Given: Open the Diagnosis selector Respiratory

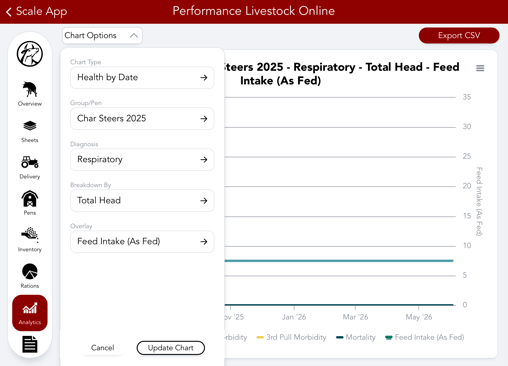Looking at the screenshot, I should (x=142, y=159).
